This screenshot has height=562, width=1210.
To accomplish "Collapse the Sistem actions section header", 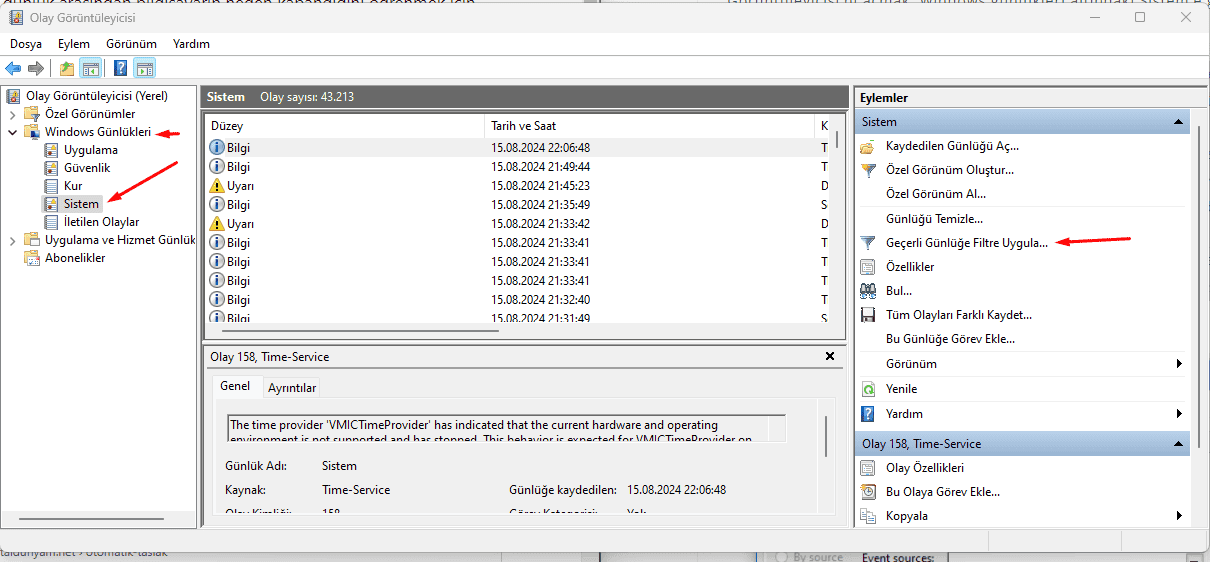I will (1180, 122).
